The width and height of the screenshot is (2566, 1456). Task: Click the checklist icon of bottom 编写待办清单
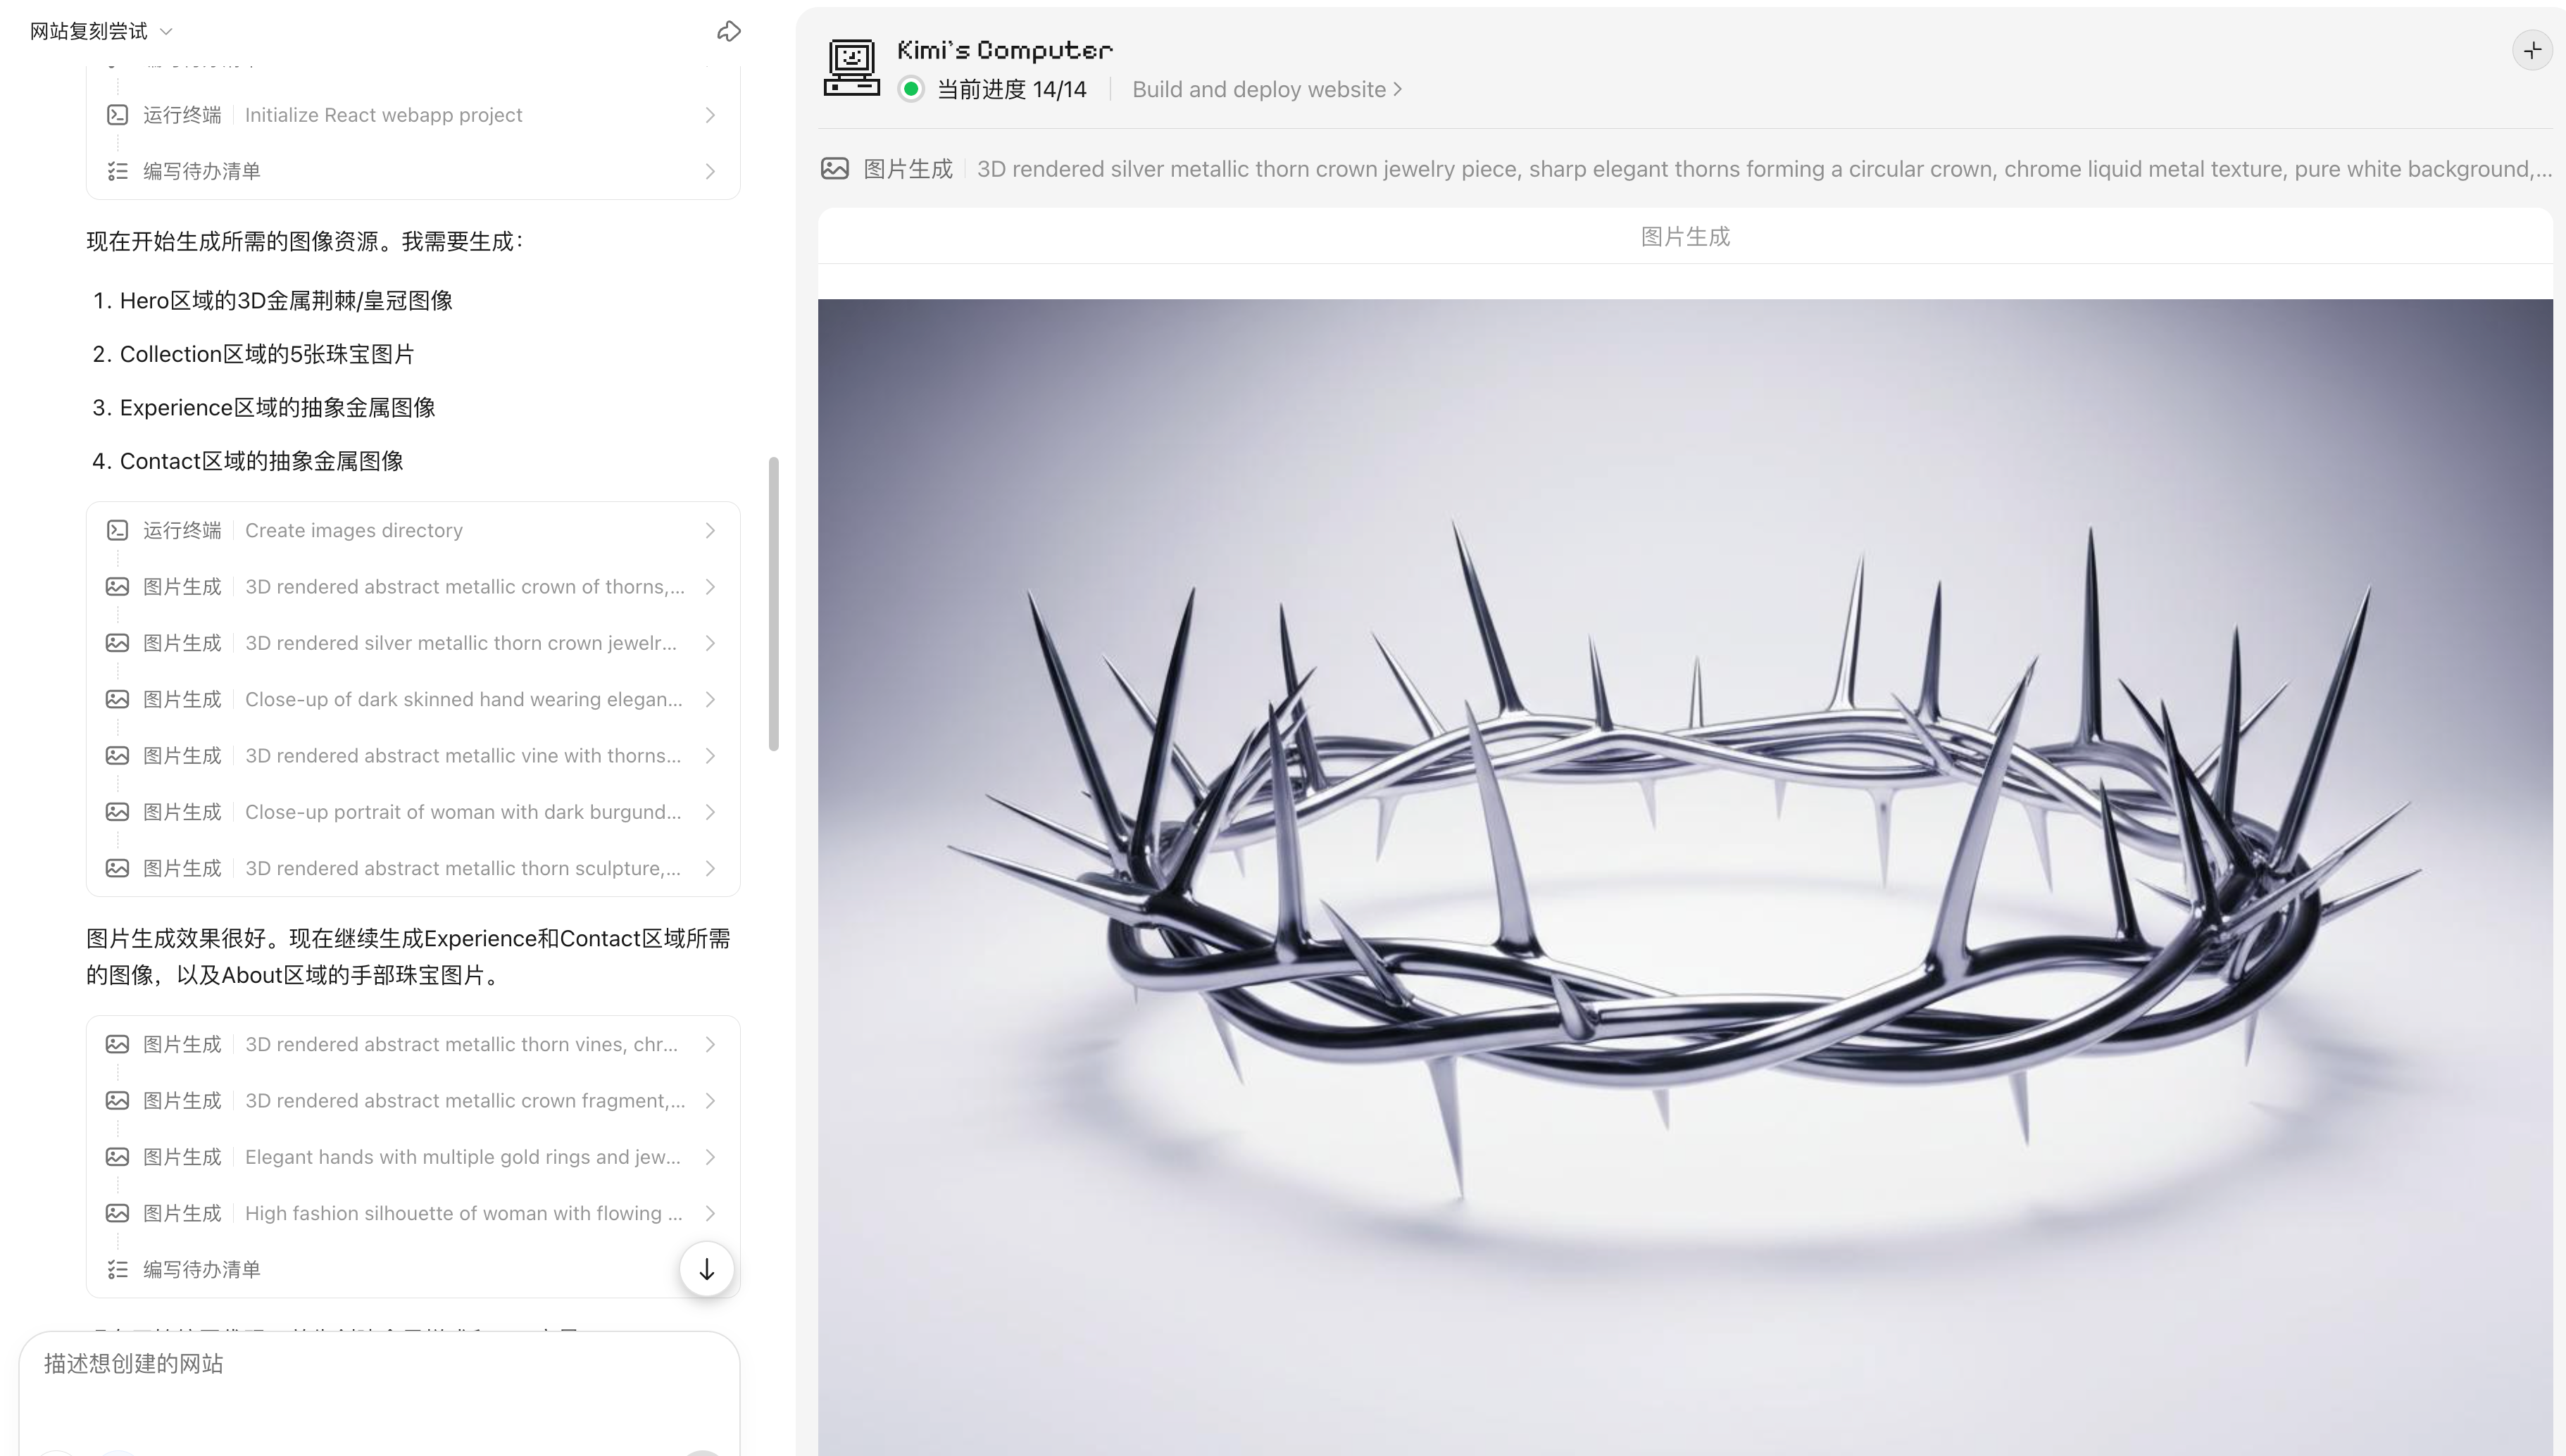coord(117,1269)
